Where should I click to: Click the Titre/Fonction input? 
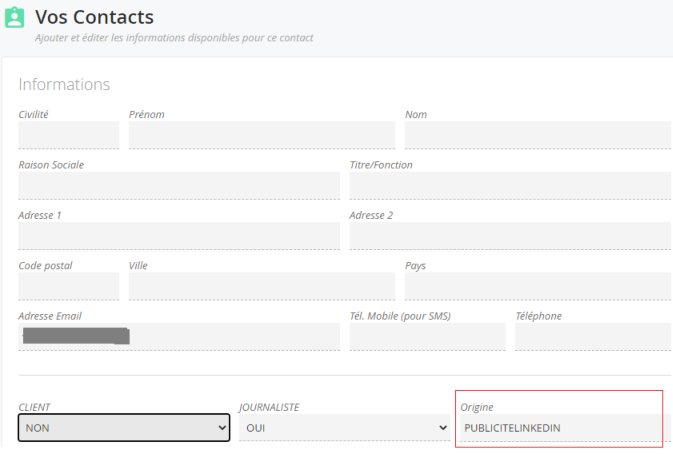click(x=509, y=185)
